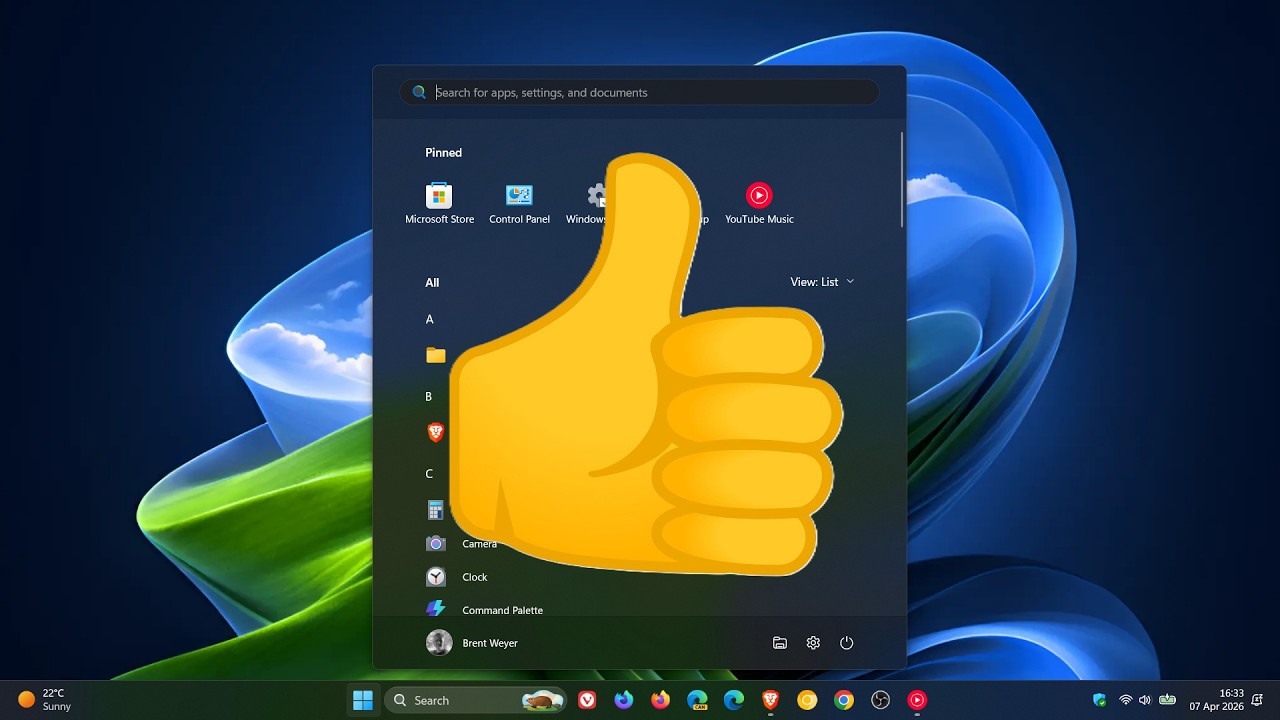The width and height of the screenshot is (1280, 720).
Task: Open Settings gear in Start menu footer
Action: pos(813,643)
